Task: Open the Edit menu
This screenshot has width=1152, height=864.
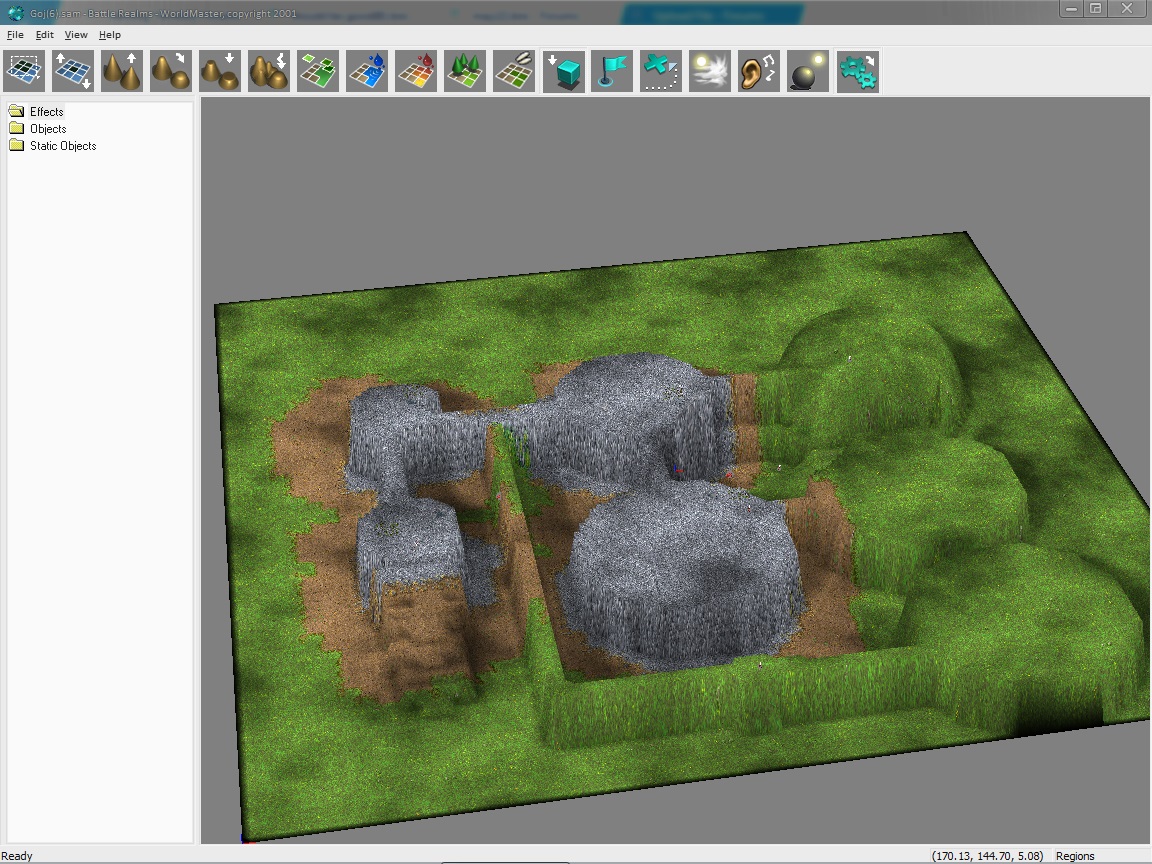Action: click(x=45, y=35)
